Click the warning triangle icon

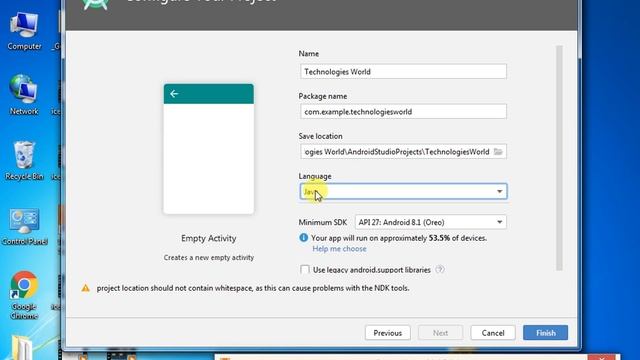(85, 288)
